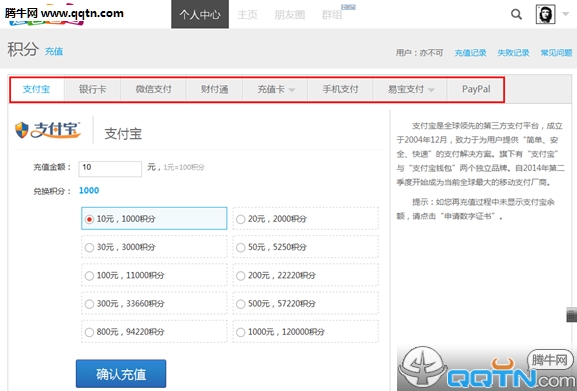Click the 确认充值 button

coord(121,374)
